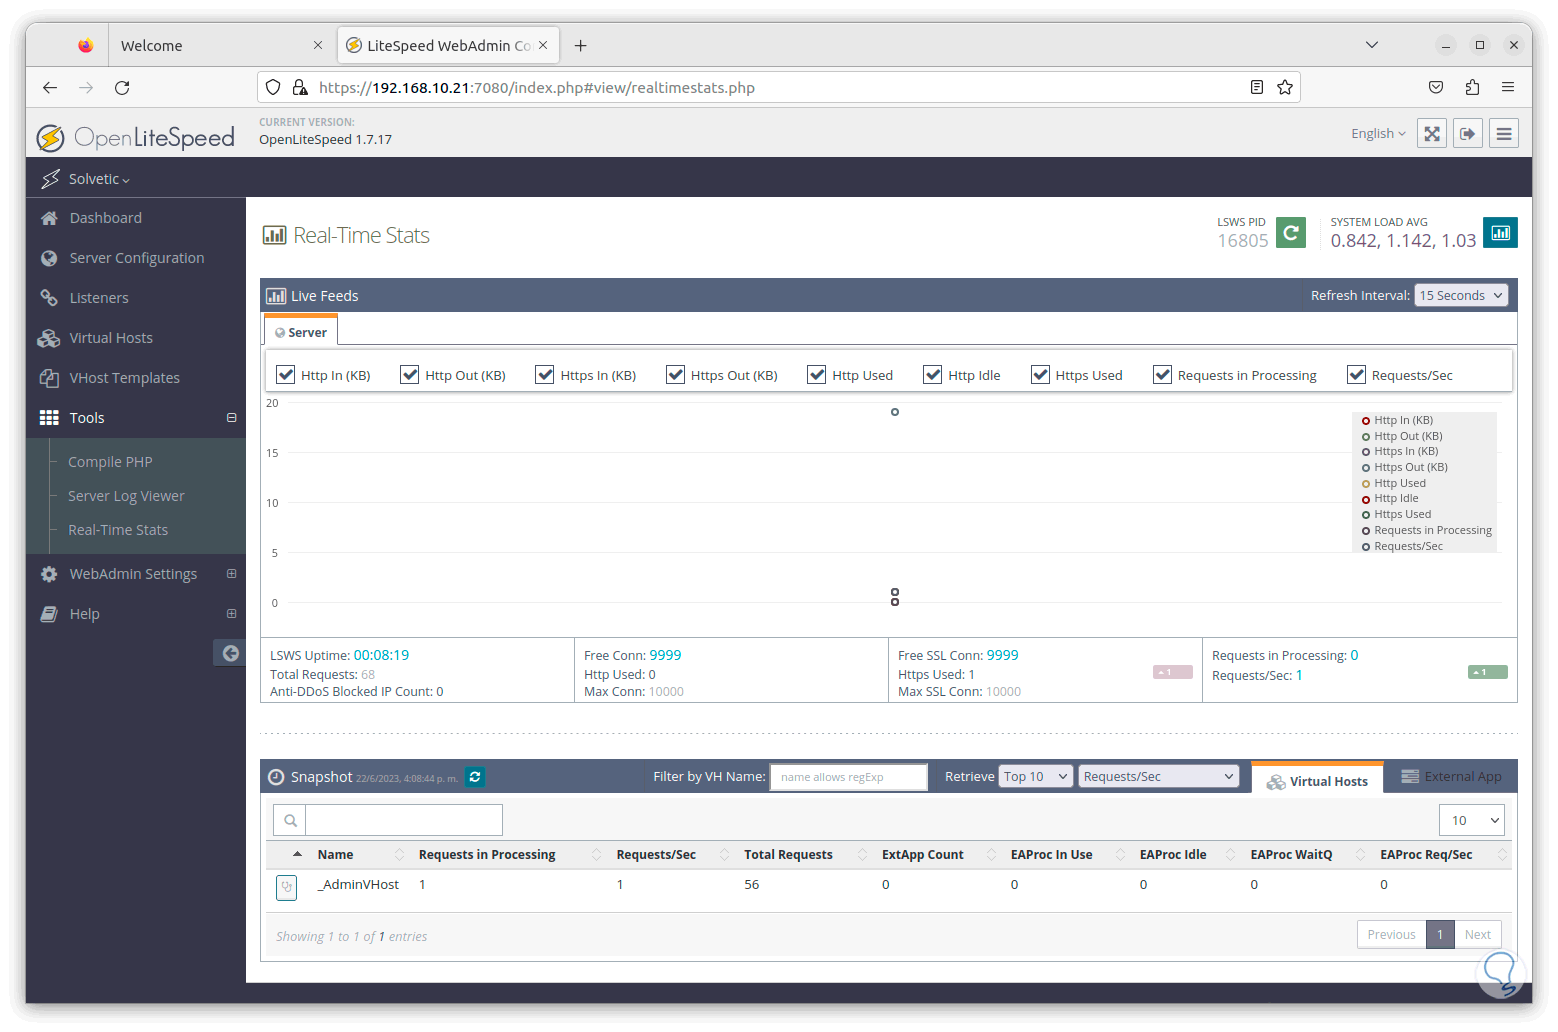The height and width of the screenshot is (1032, 1558).
Task: Switch to the Welcome browser tab
Action: click(x=220, y=46)
